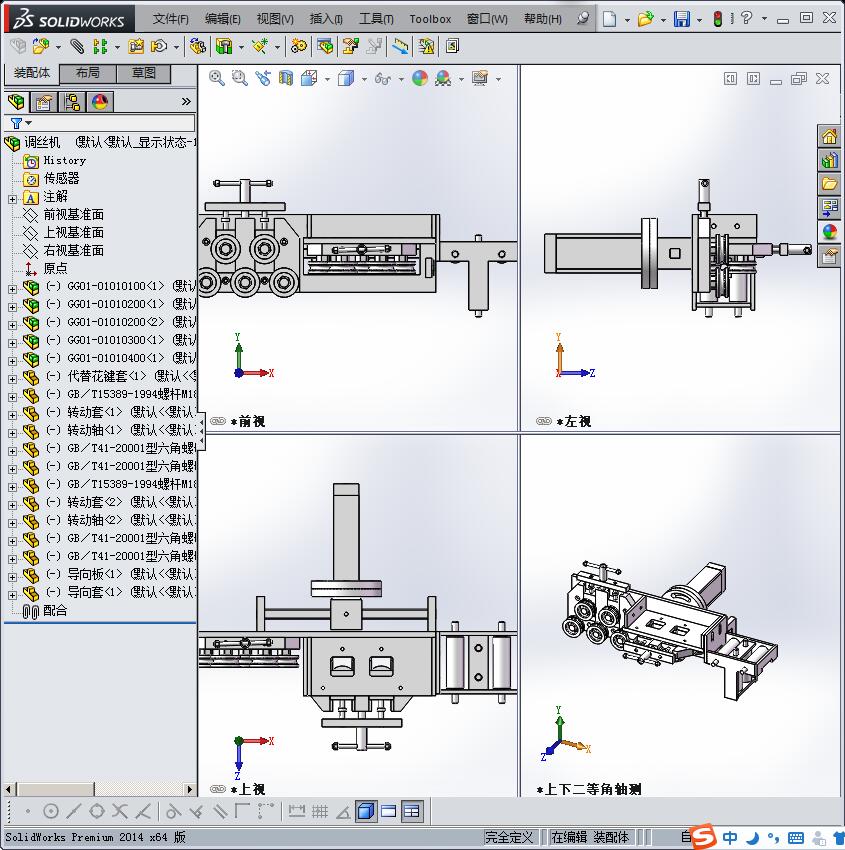Image resolution: width=845 pixels, height=850 pixels.
Task: Open the filter funnel dropdown arrow
Action: [x=29, y=123]
